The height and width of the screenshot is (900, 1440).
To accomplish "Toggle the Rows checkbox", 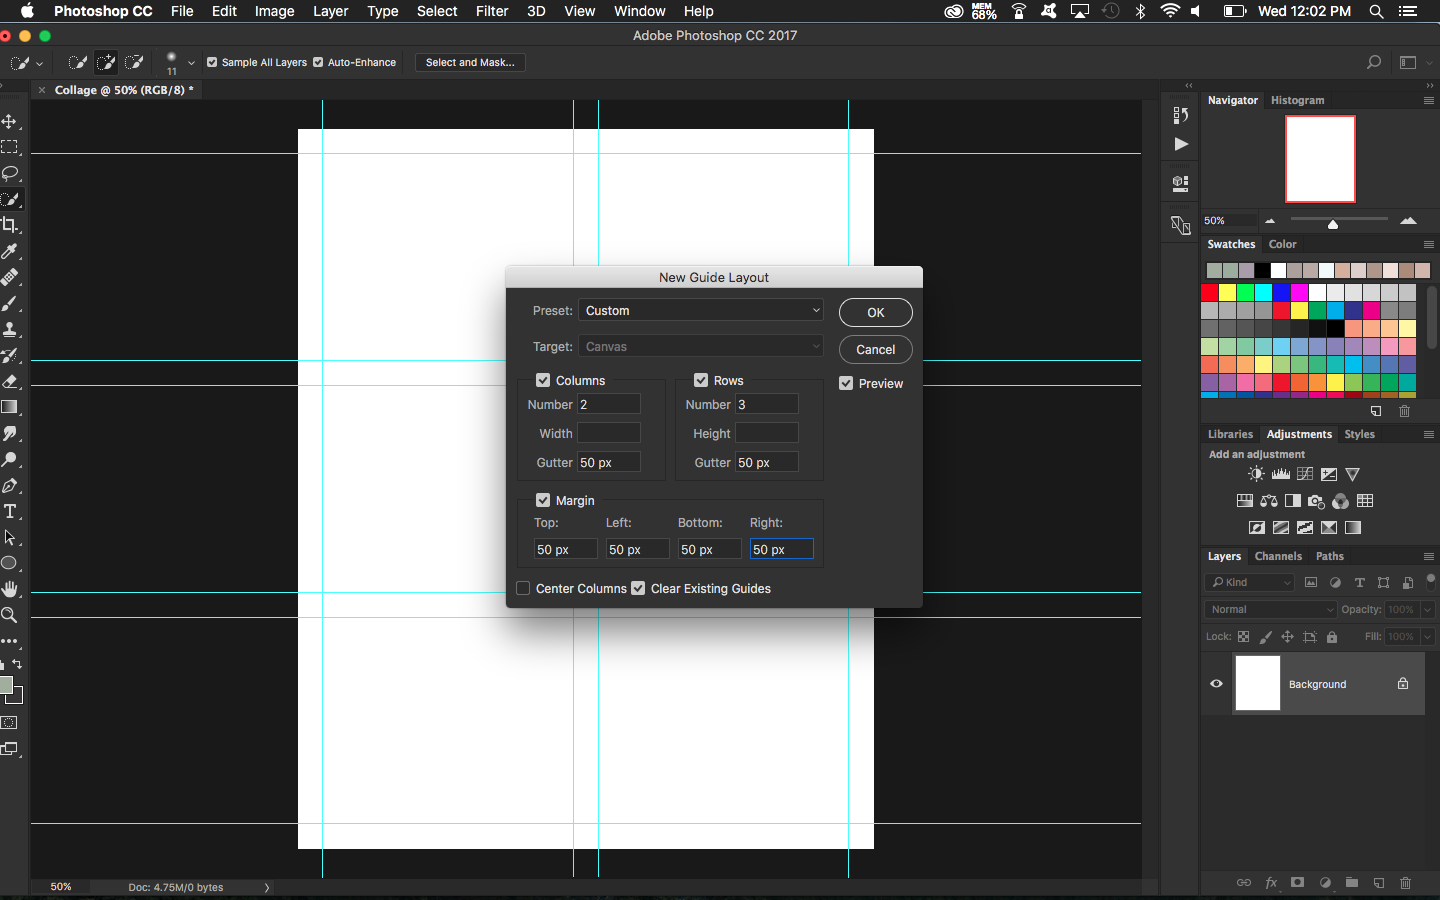I will point(701,380).
